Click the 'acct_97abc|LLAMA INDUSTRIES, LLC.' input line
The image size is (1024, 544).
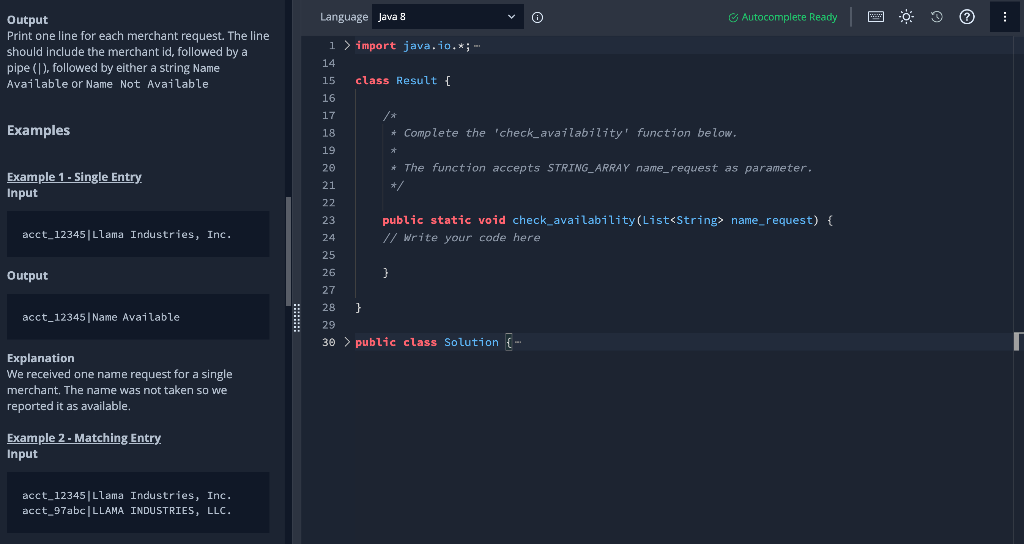[x=127, y=511]
